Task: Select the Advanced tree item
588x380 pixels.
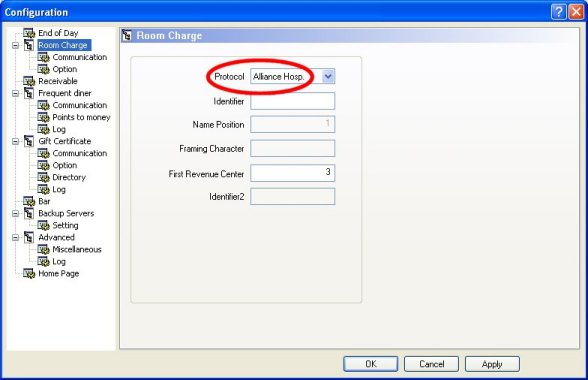Action: pos(56,237)
